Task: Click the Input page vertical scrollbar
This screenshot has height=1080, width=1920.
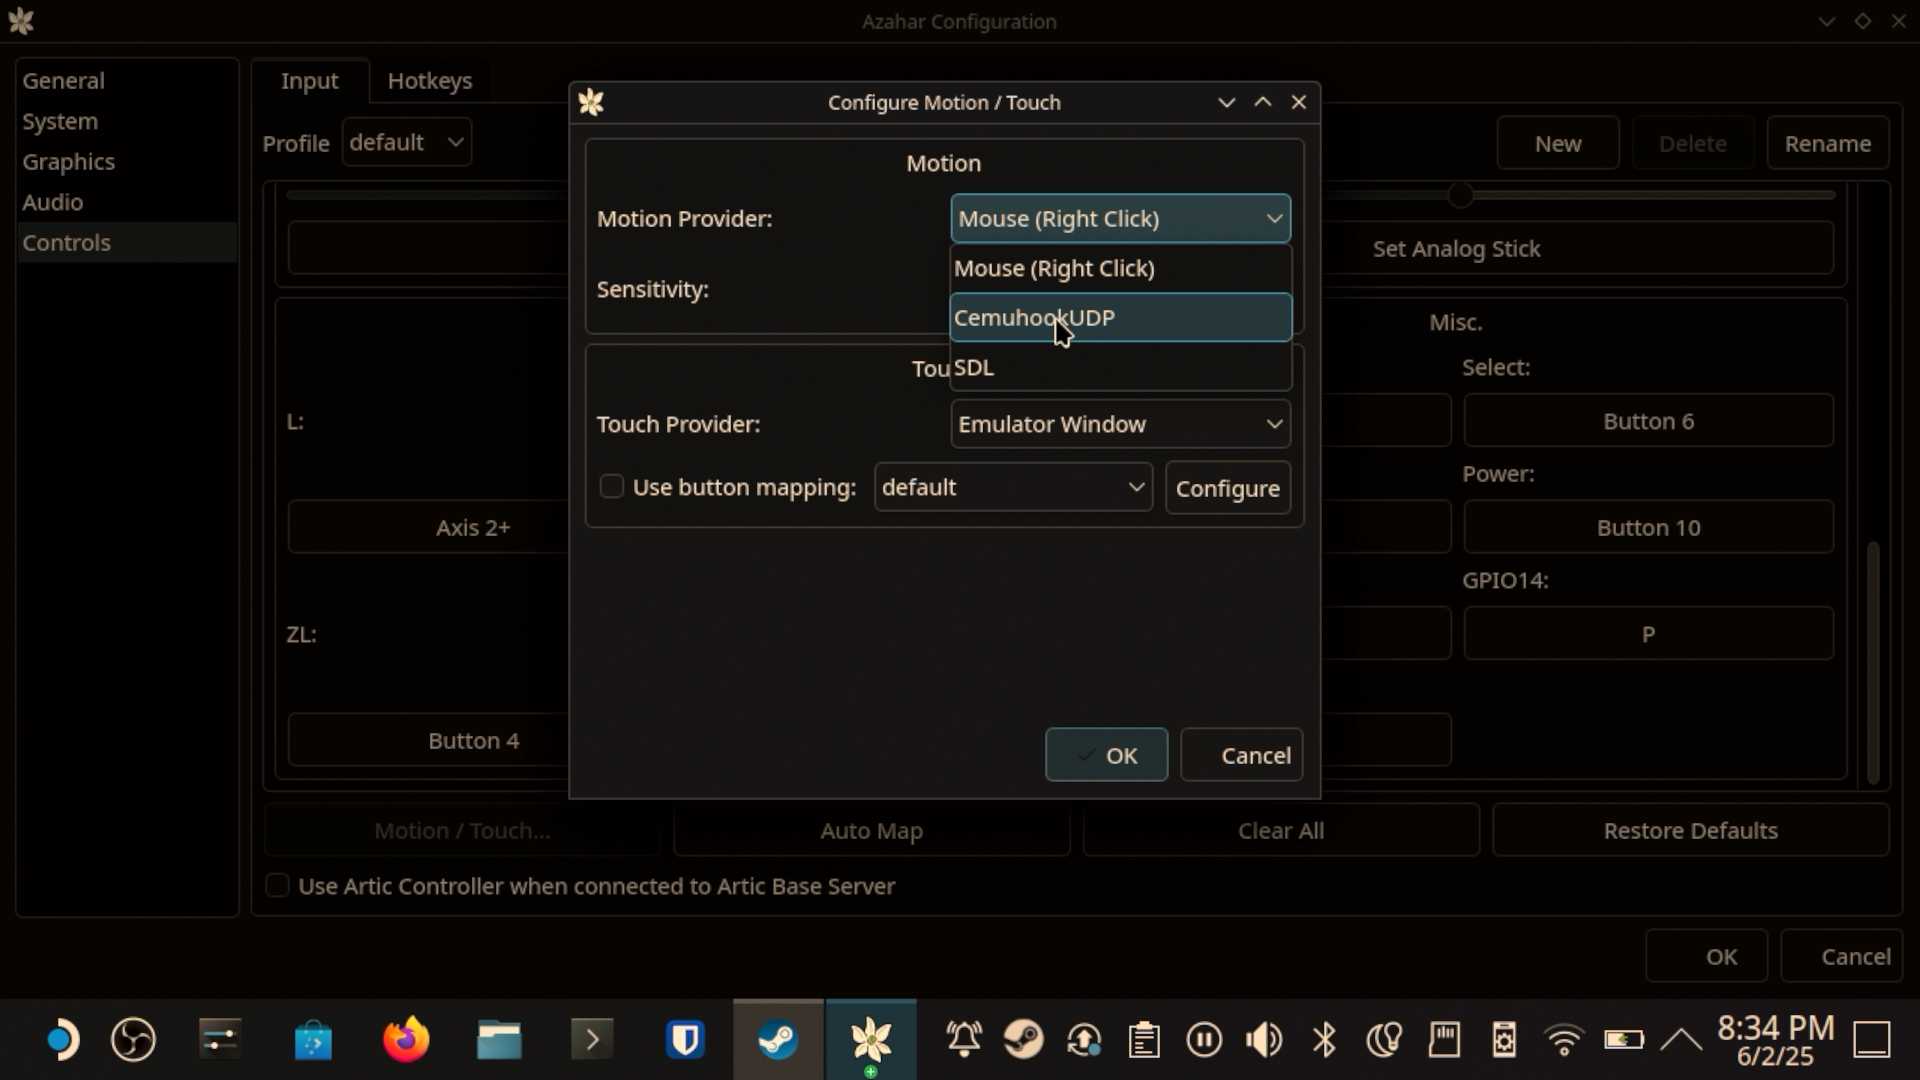Action: [x=1873, y=662]
